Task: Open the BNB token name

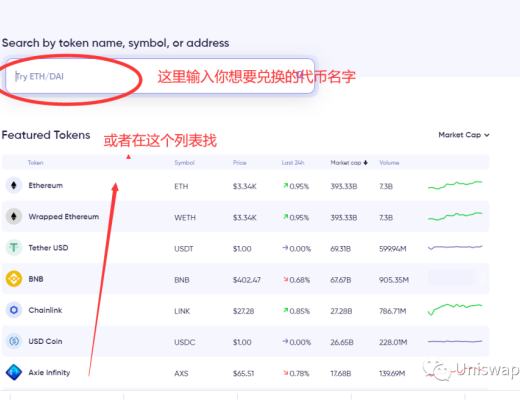Action: (x=36, y=279)
